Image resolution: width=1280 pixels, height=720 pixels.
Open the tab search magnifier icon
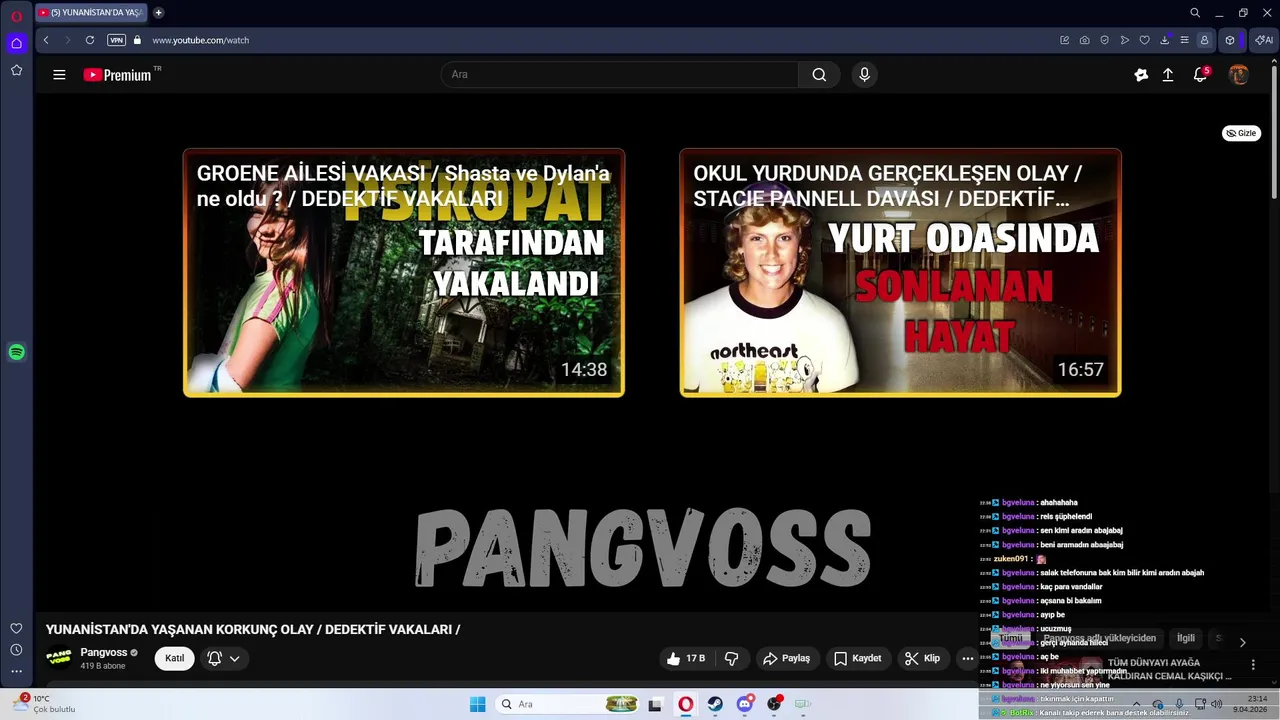tap(1195, 13)
